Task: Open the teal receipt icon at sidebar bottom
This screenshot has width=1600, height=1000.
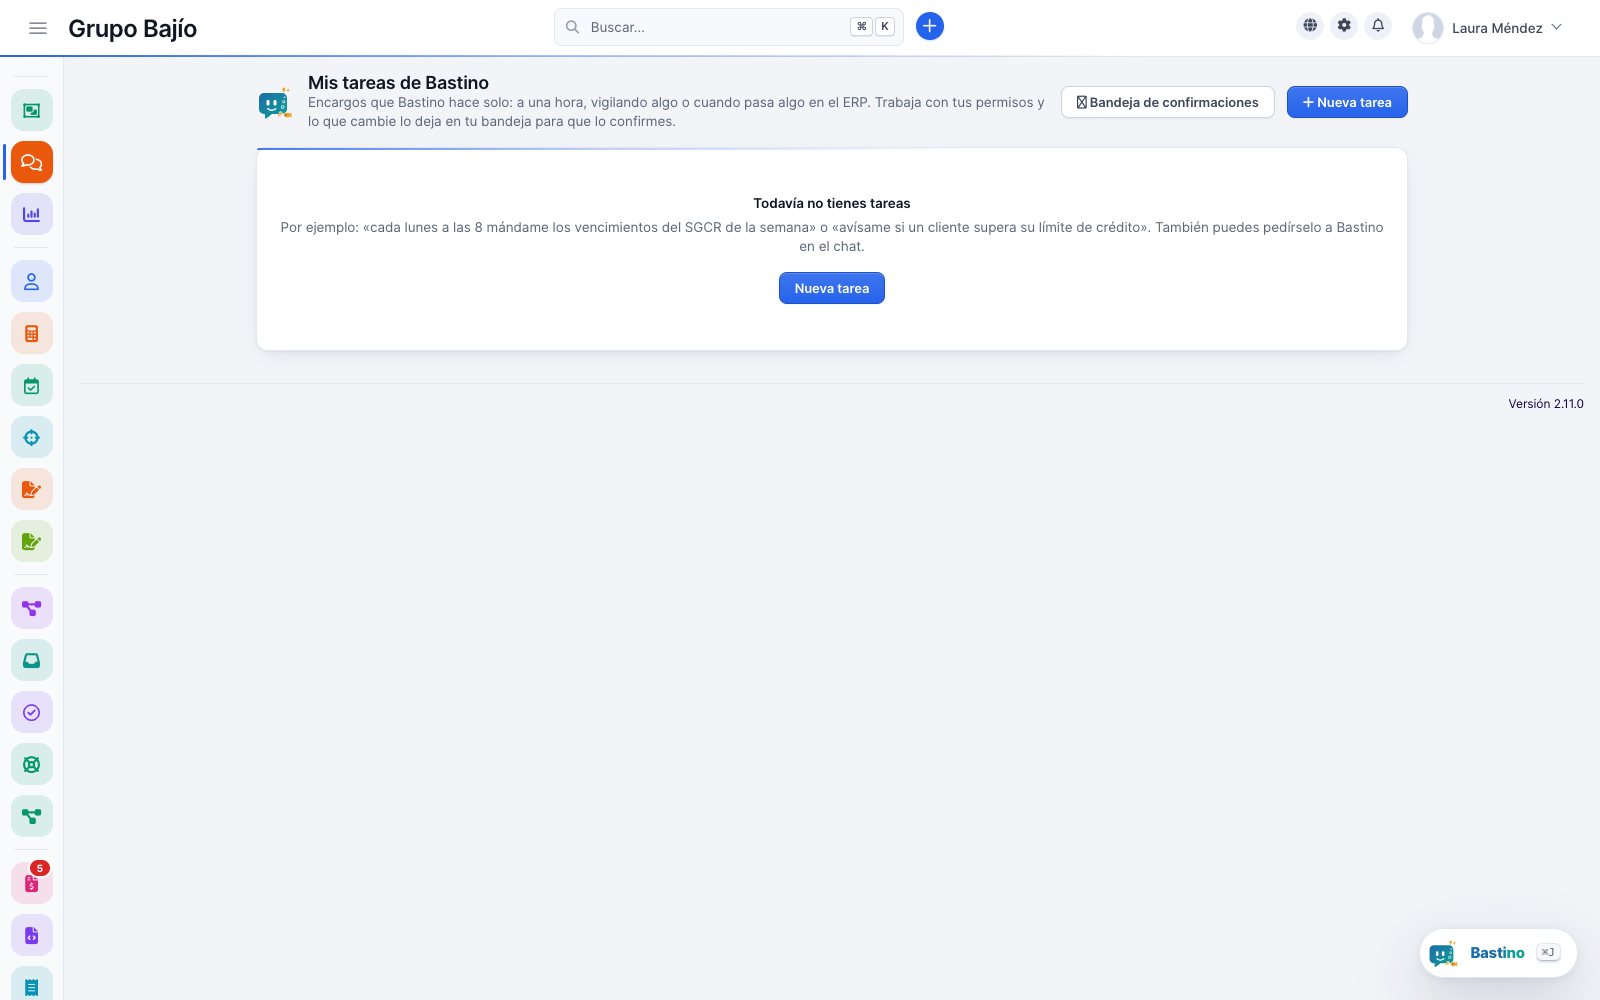Action: (x=32, y=985)
